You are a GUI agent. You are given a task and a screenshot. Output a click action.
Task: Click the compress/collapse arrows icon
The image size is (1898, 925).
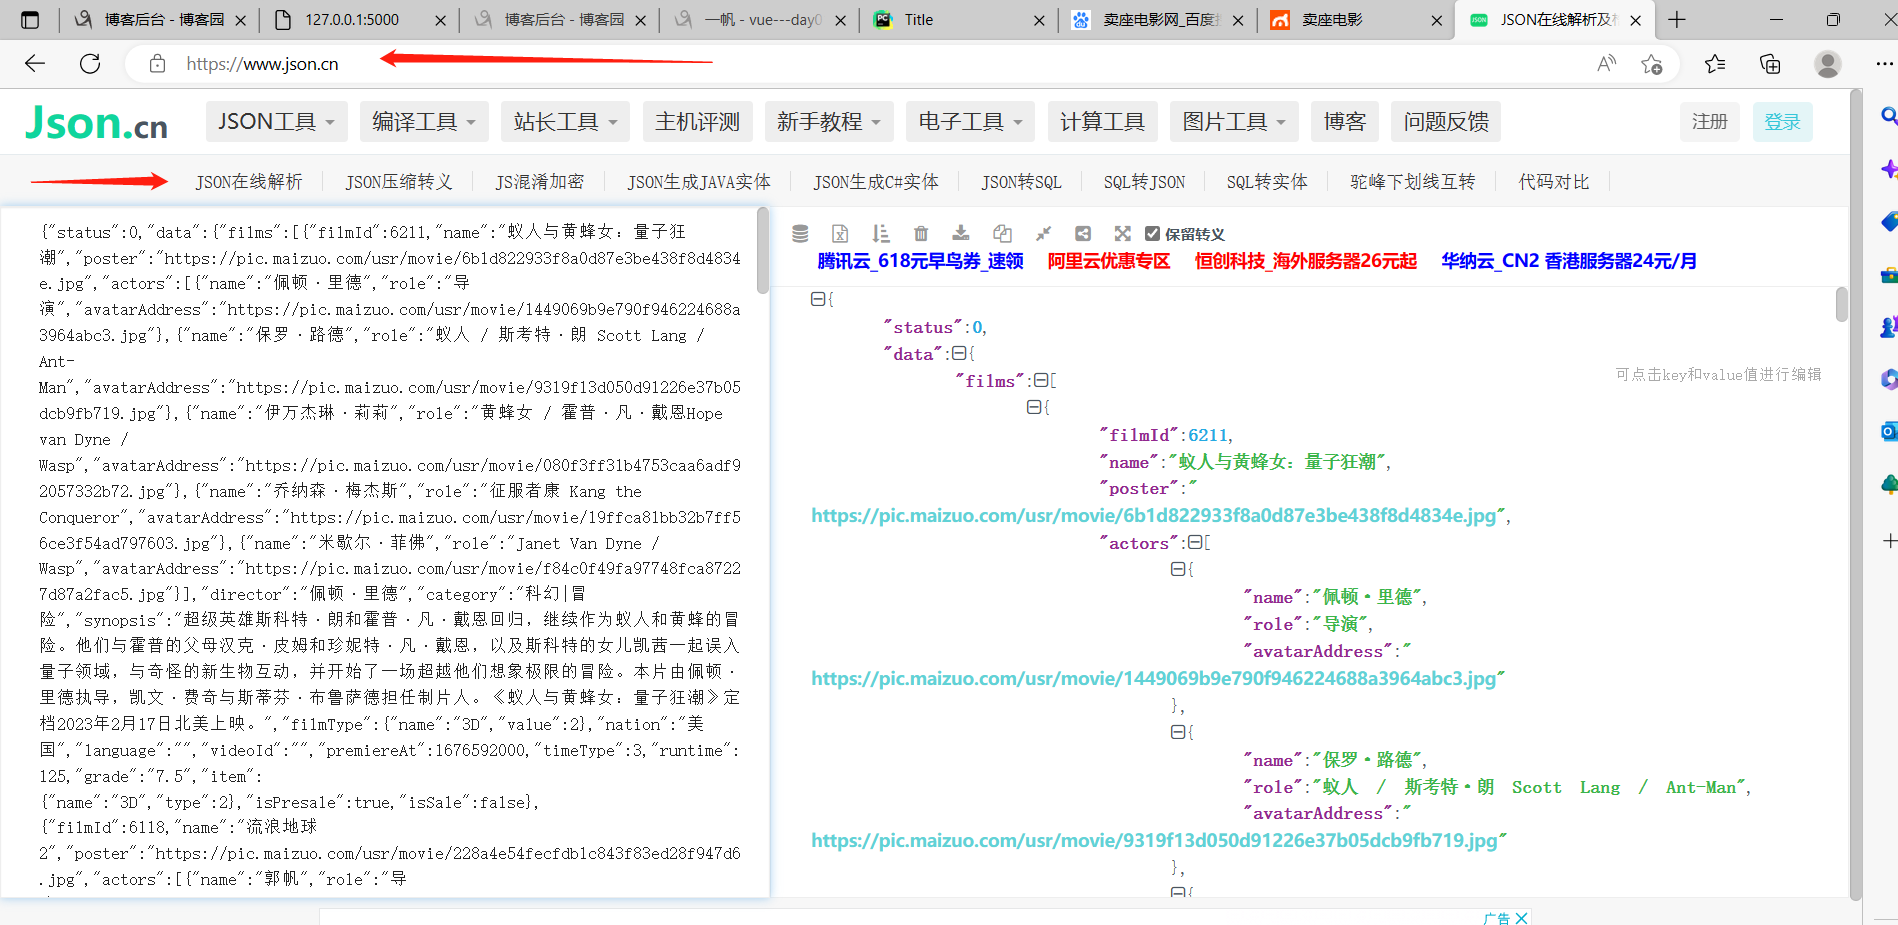1043,233
